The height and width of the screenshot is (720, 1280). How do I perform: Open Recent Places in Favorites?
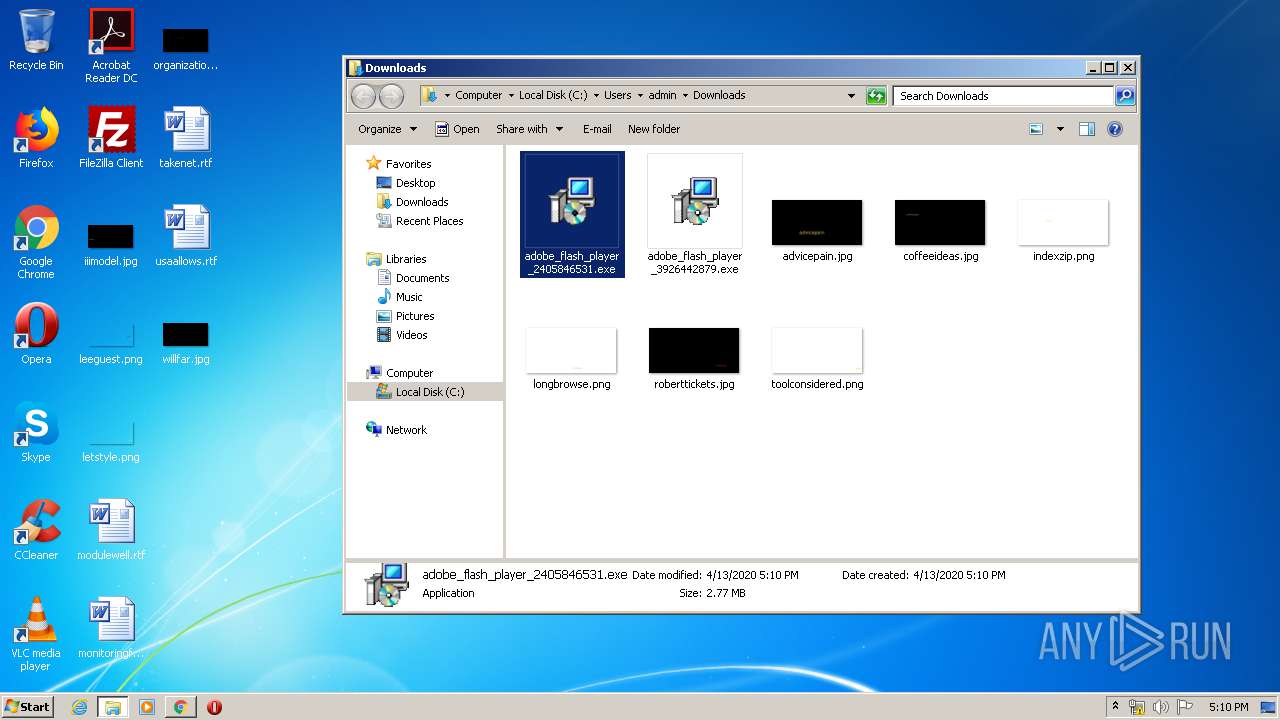pos(420,221)
